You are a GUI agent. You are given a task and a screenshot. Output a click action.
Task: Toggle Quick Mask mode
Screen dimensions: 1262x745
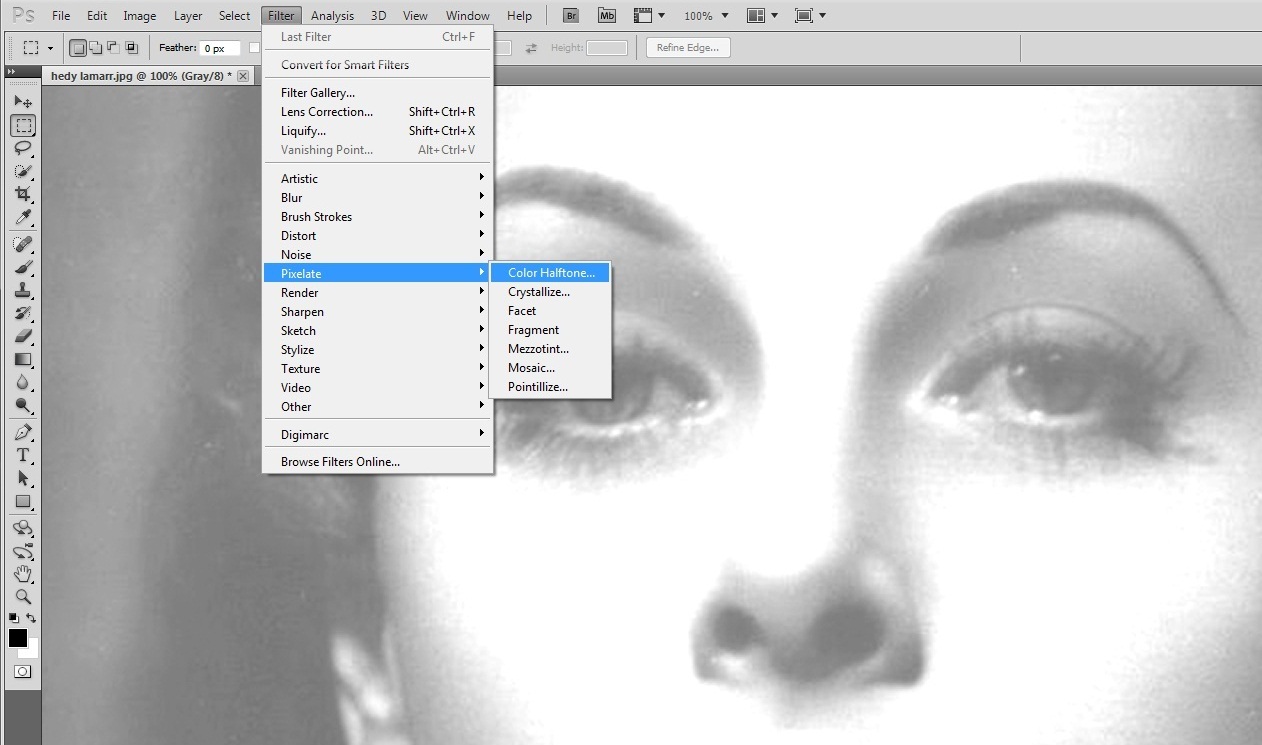point(22,672)
